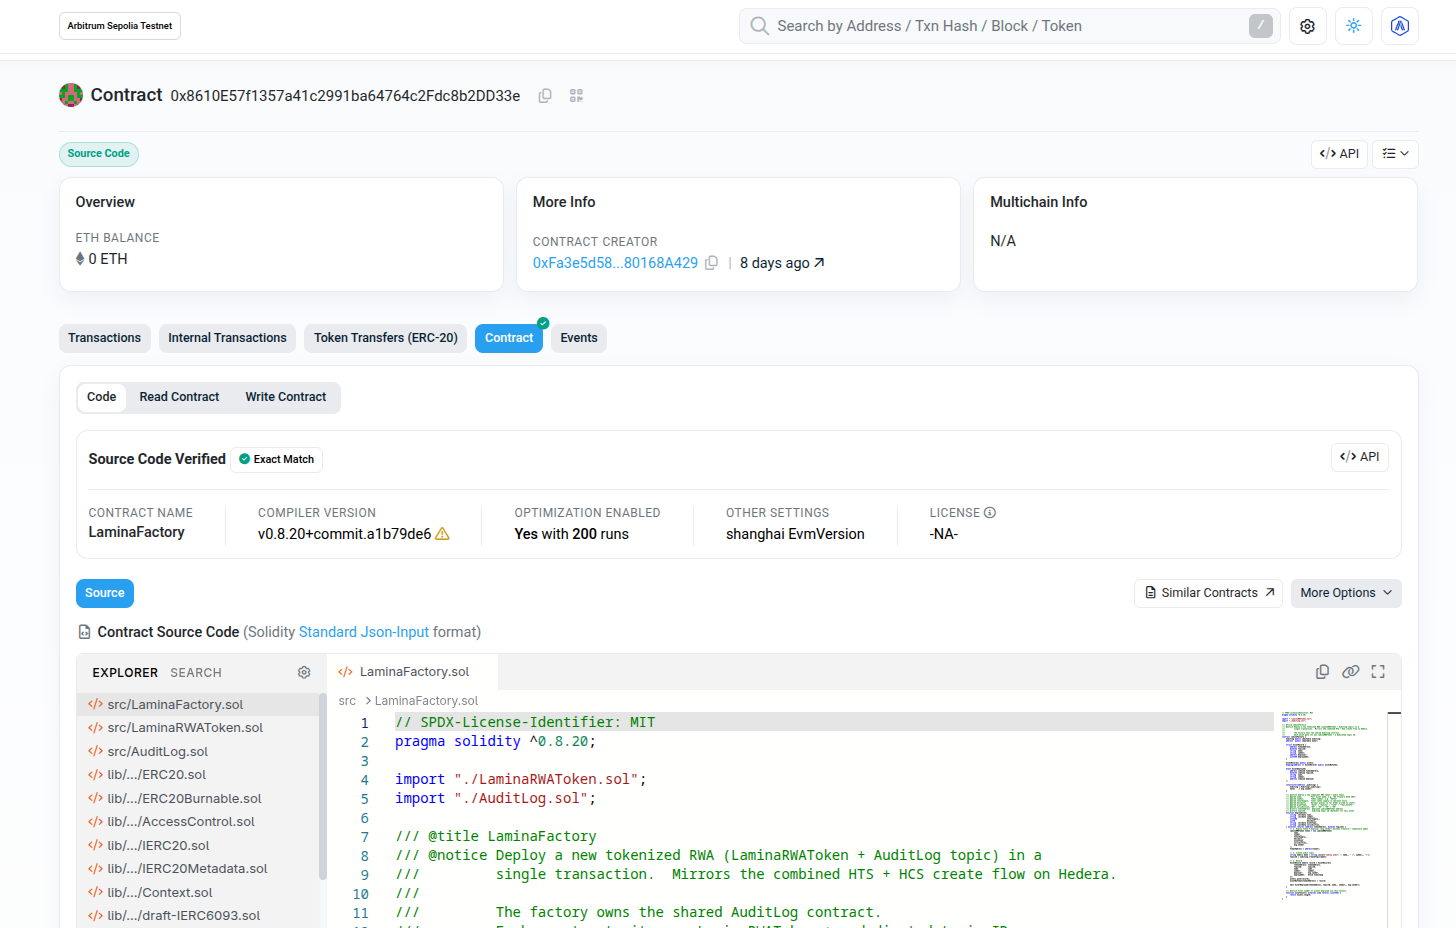Image resolution: width=1456 pixels, height=928 pixels.
Task: Copy the contract address 0x8610E57f…
Action: tap(545, 96)
